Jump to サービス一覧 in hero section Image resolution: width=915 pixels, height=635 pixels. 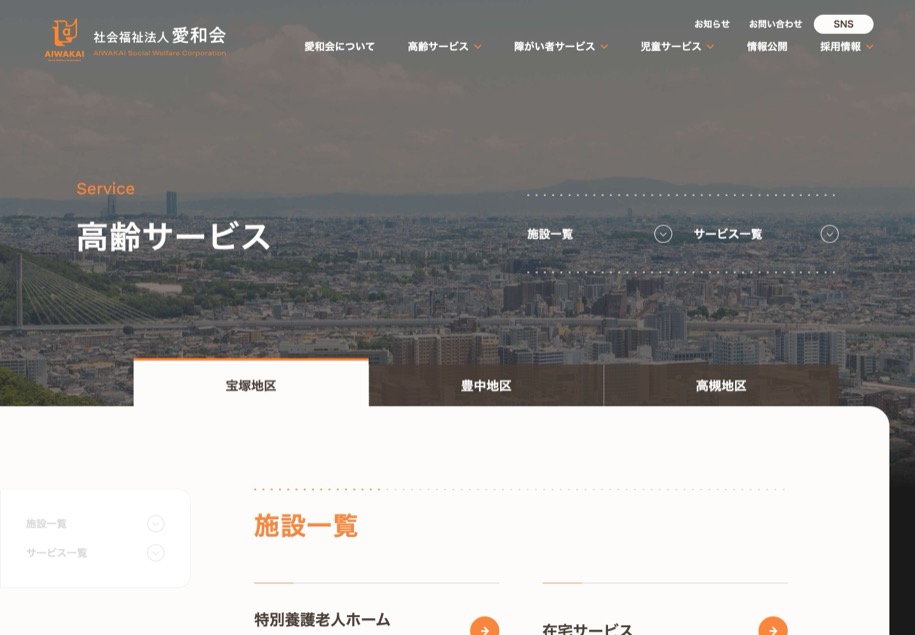728,234
